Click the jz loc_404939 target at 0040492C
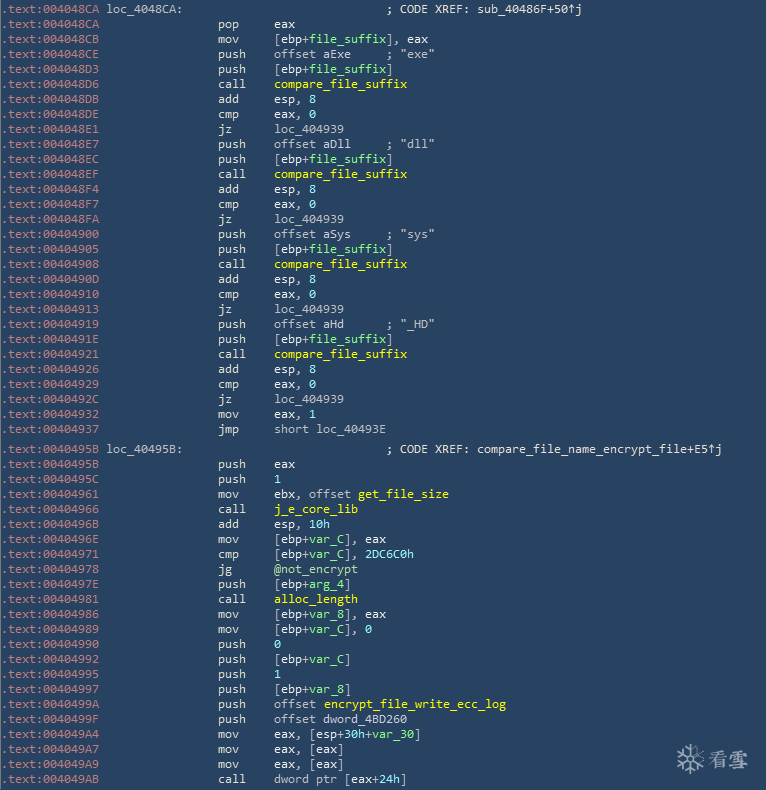The image size is (766, 790). click(308, 399)
